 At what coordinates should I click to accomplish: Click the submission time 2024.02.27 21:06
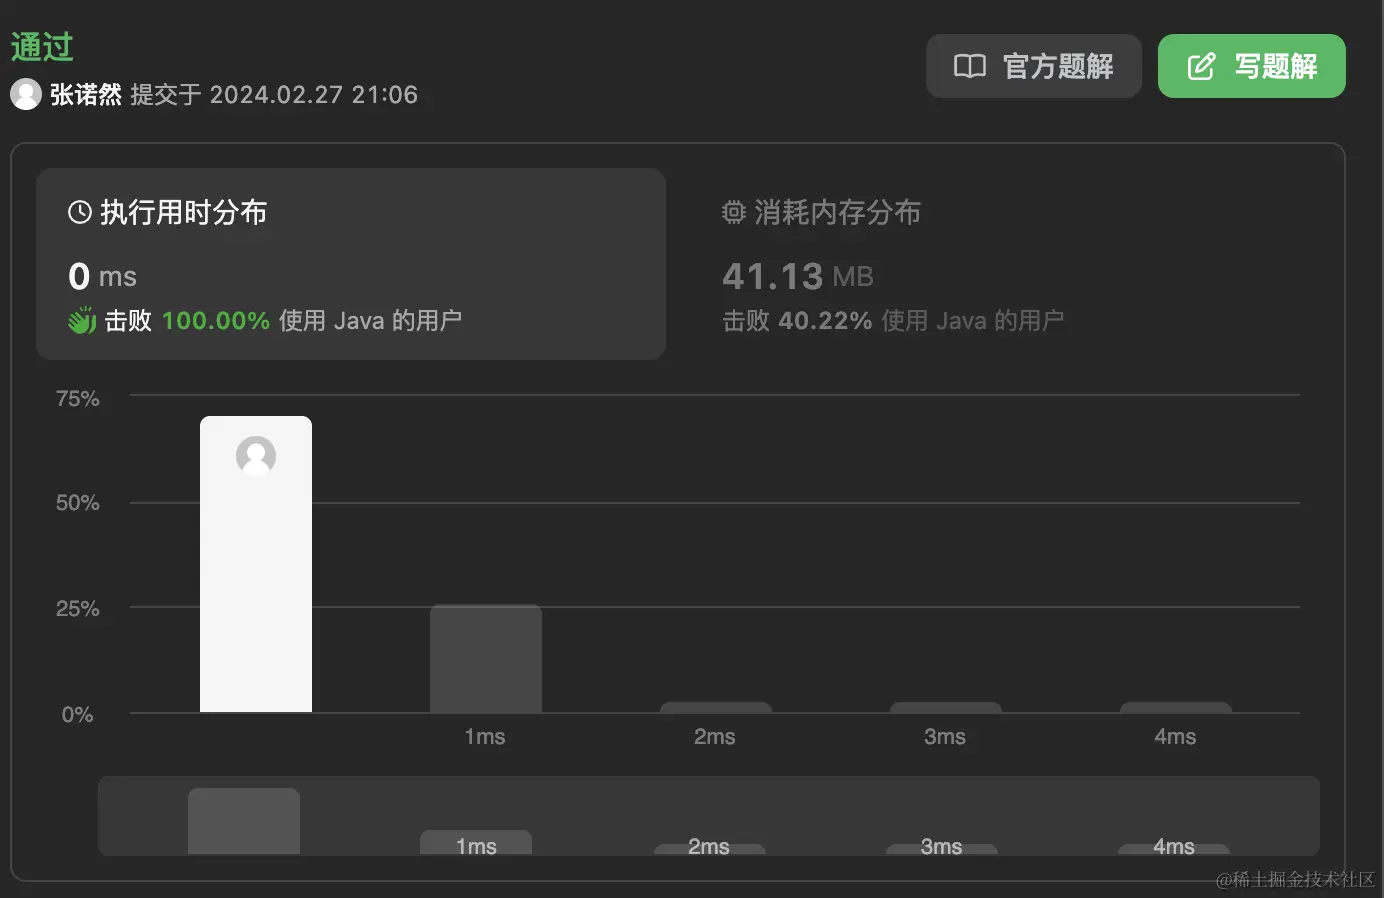pos(314,95)
